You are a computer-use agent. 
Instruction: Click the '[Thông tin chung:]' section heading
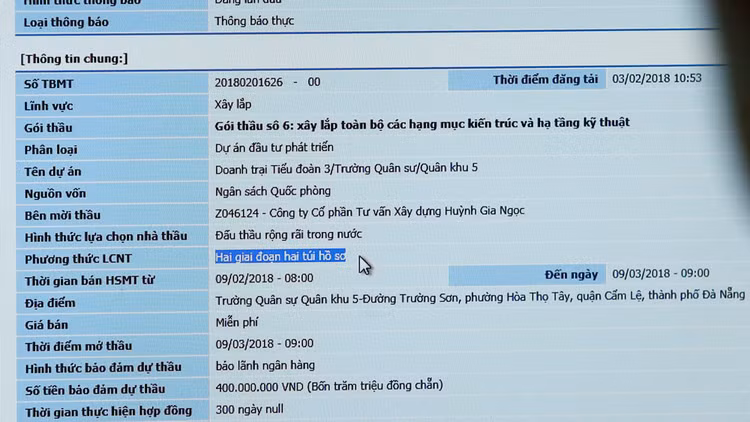[x=74, y=58]
